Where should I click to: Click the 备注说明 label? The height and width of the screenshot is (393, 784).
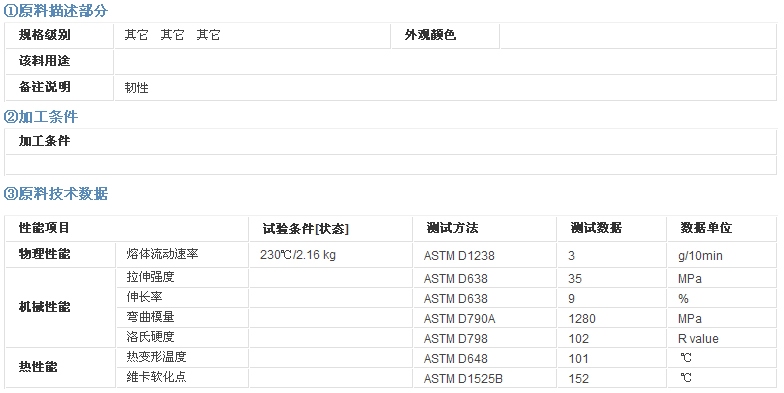pyautogui.click(x=44, y=87)
